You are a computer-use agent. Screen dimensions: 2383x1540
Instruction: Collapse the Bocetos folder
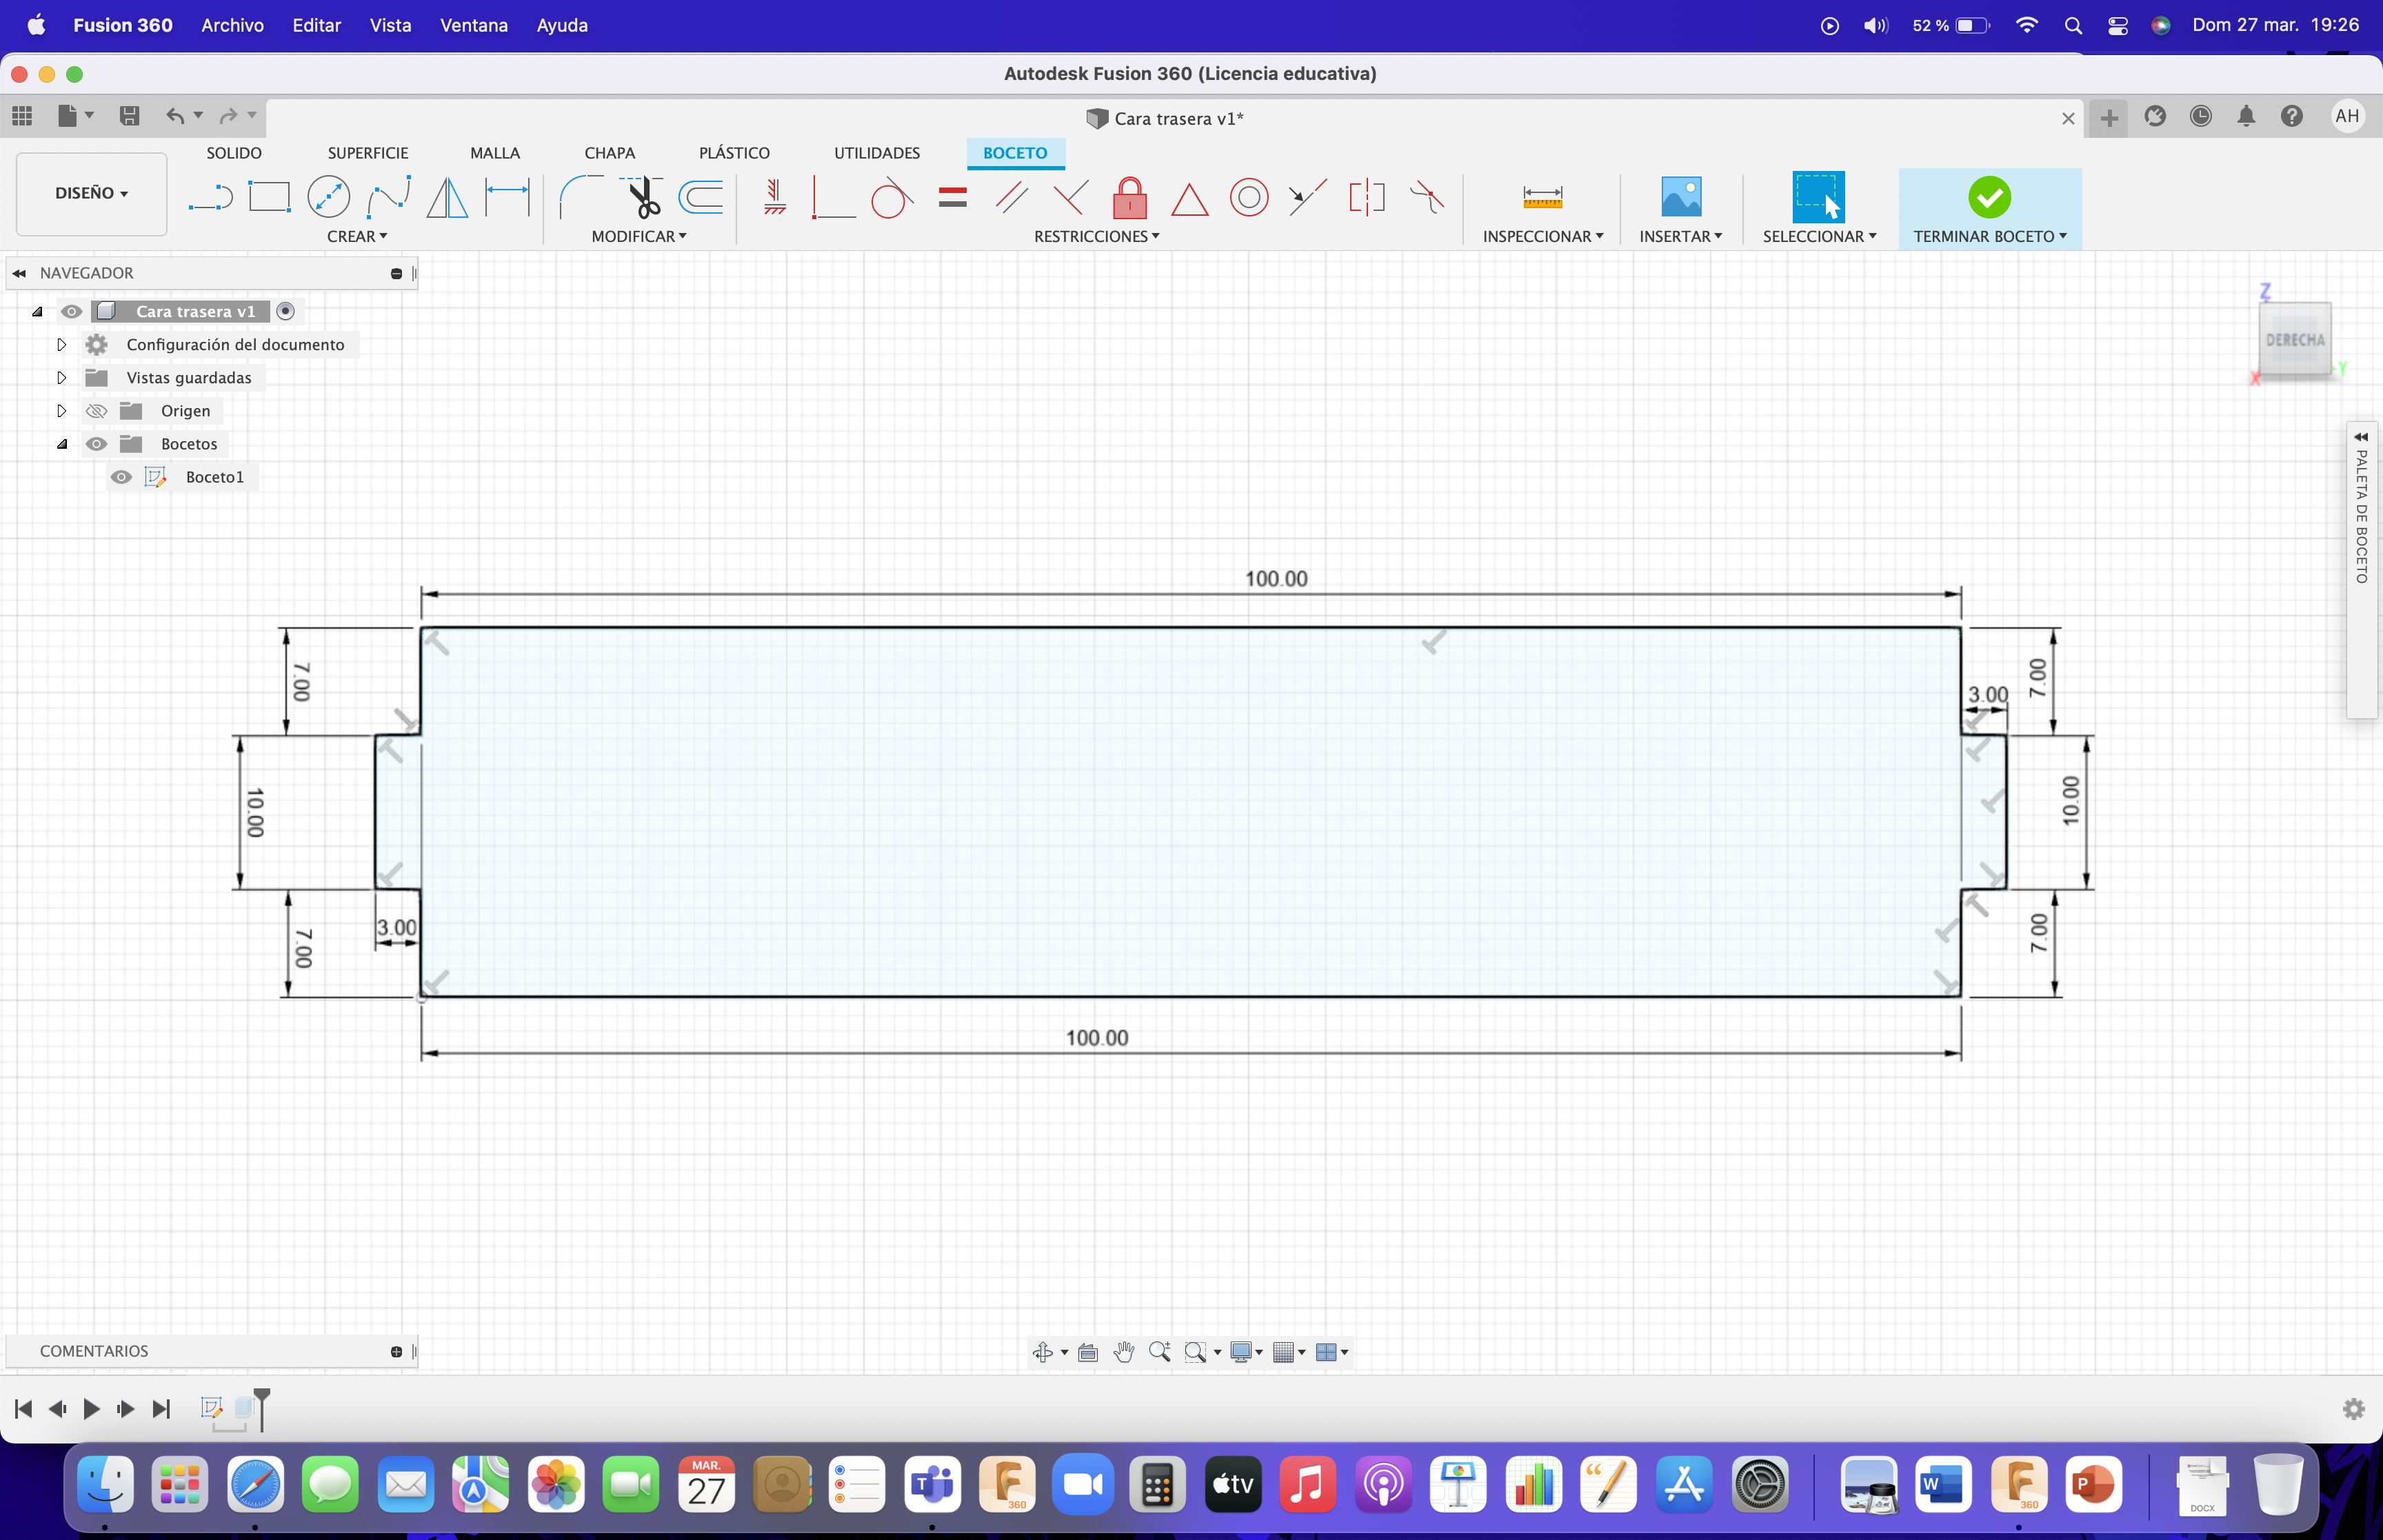click(x=62, y=444)
